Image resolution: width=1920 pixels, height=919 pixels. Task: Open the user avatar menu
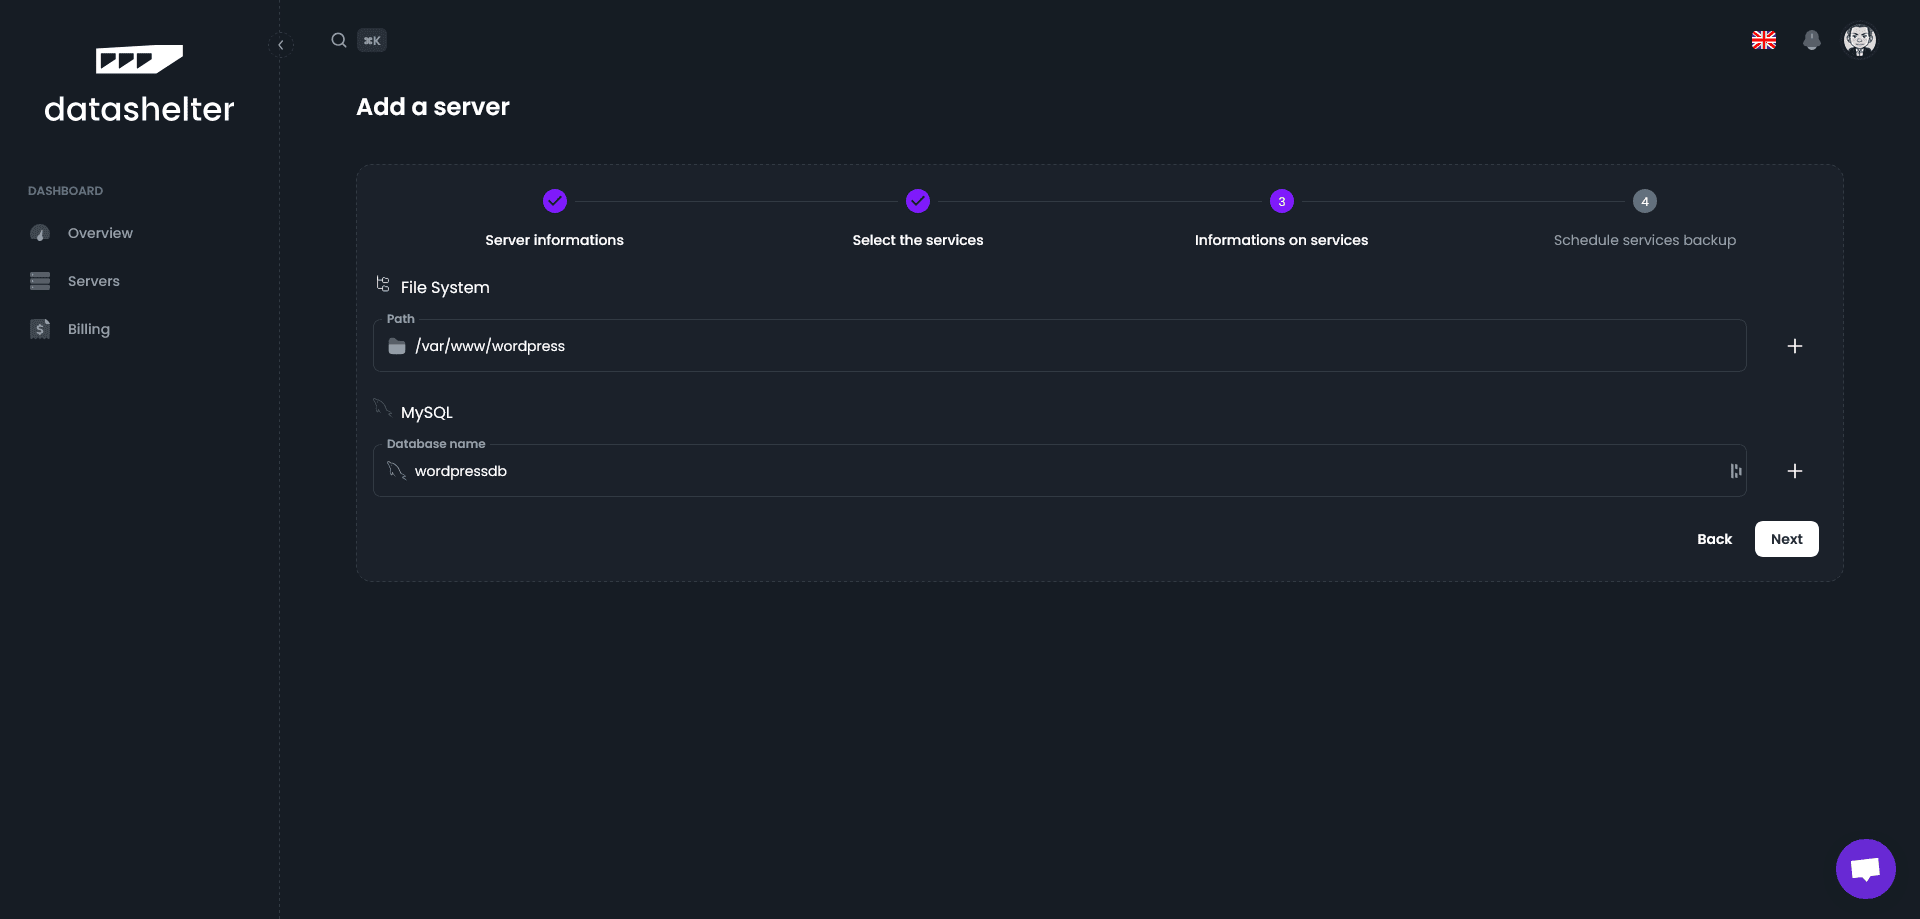point(1859,40)
